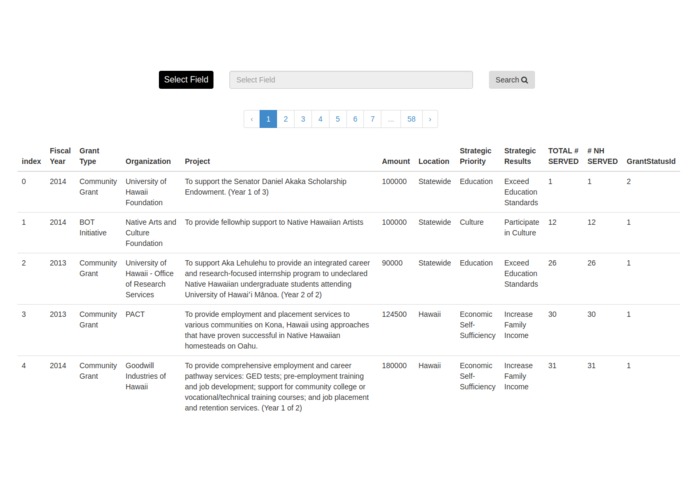The width and height of the screenshot is (695, 494).
Task: Click the Strategic Priority column header
Action: point(475,156)
